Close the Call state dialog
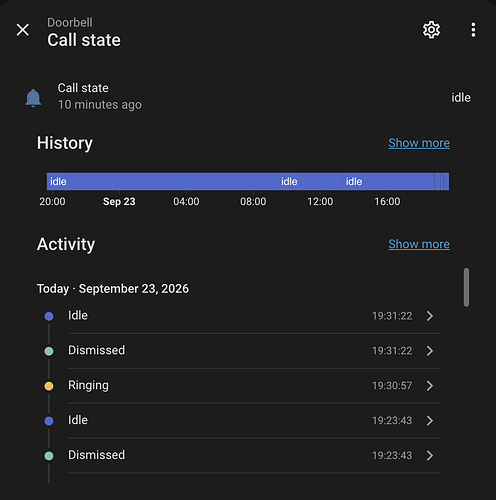 (x=23, y=30)
